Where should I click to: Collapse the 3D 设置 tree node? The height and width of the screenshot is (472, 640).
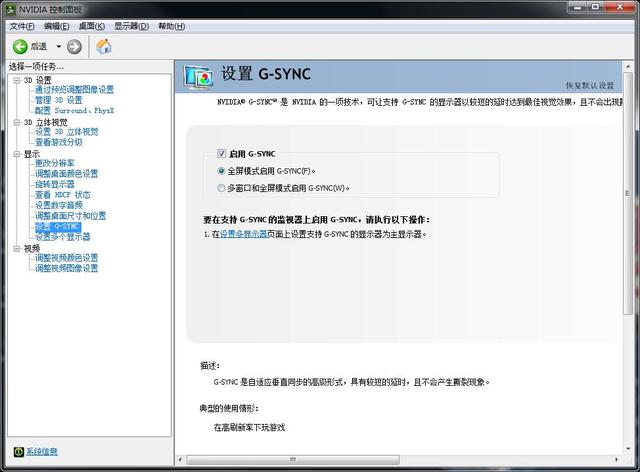pos(17,80)
